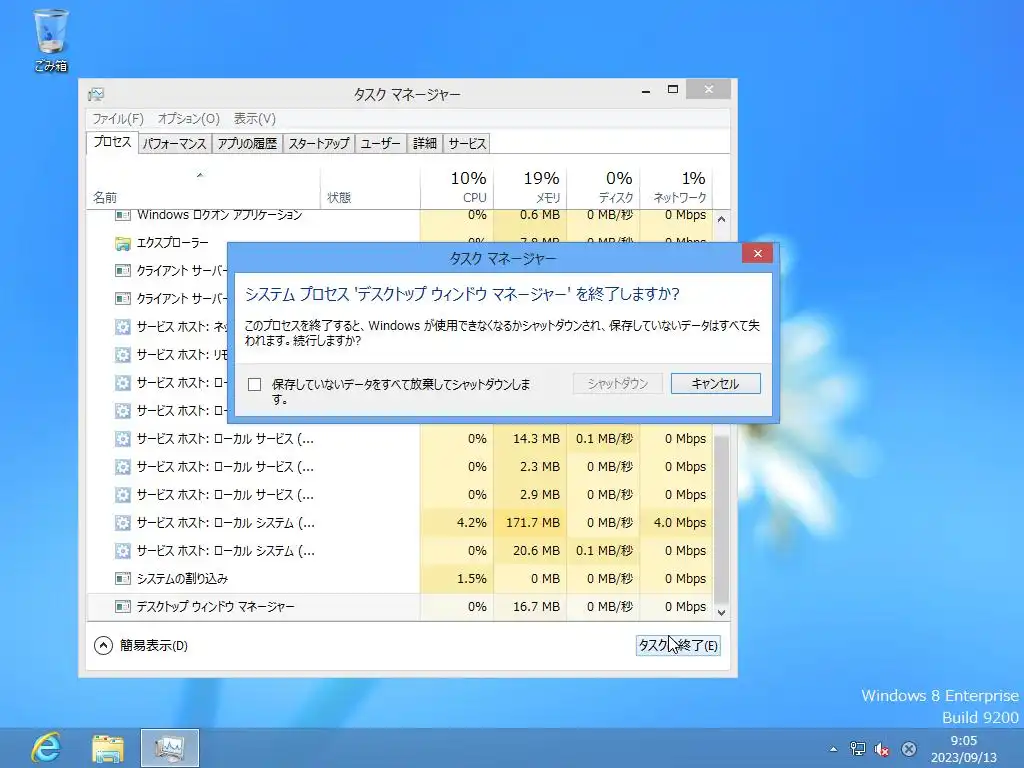
Task: Switch to the パフォーマンス tab
Action: [x=174, y=144]
